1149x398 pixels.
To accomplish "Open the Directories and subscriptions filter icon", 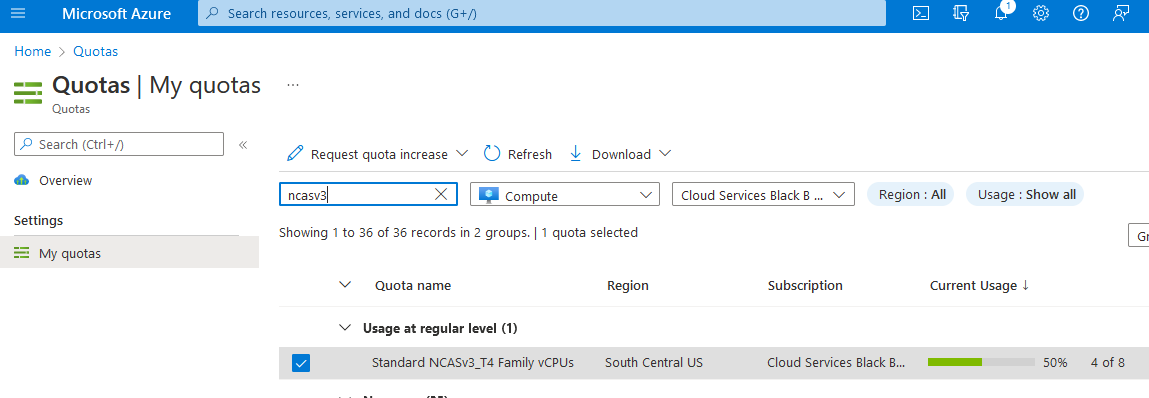I will pyautogui.click(x=961, y=13).
